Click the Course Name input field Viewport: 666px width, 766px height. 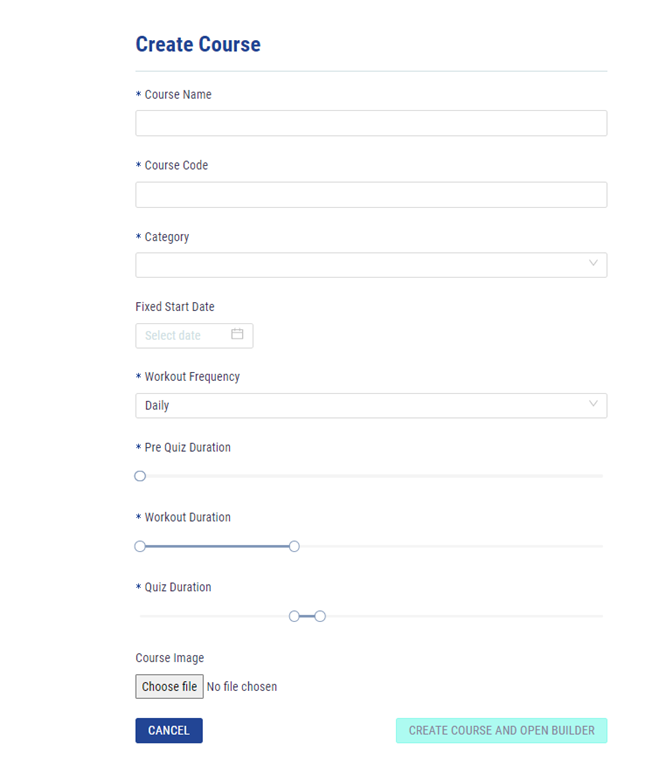click(x=370, y=123)
